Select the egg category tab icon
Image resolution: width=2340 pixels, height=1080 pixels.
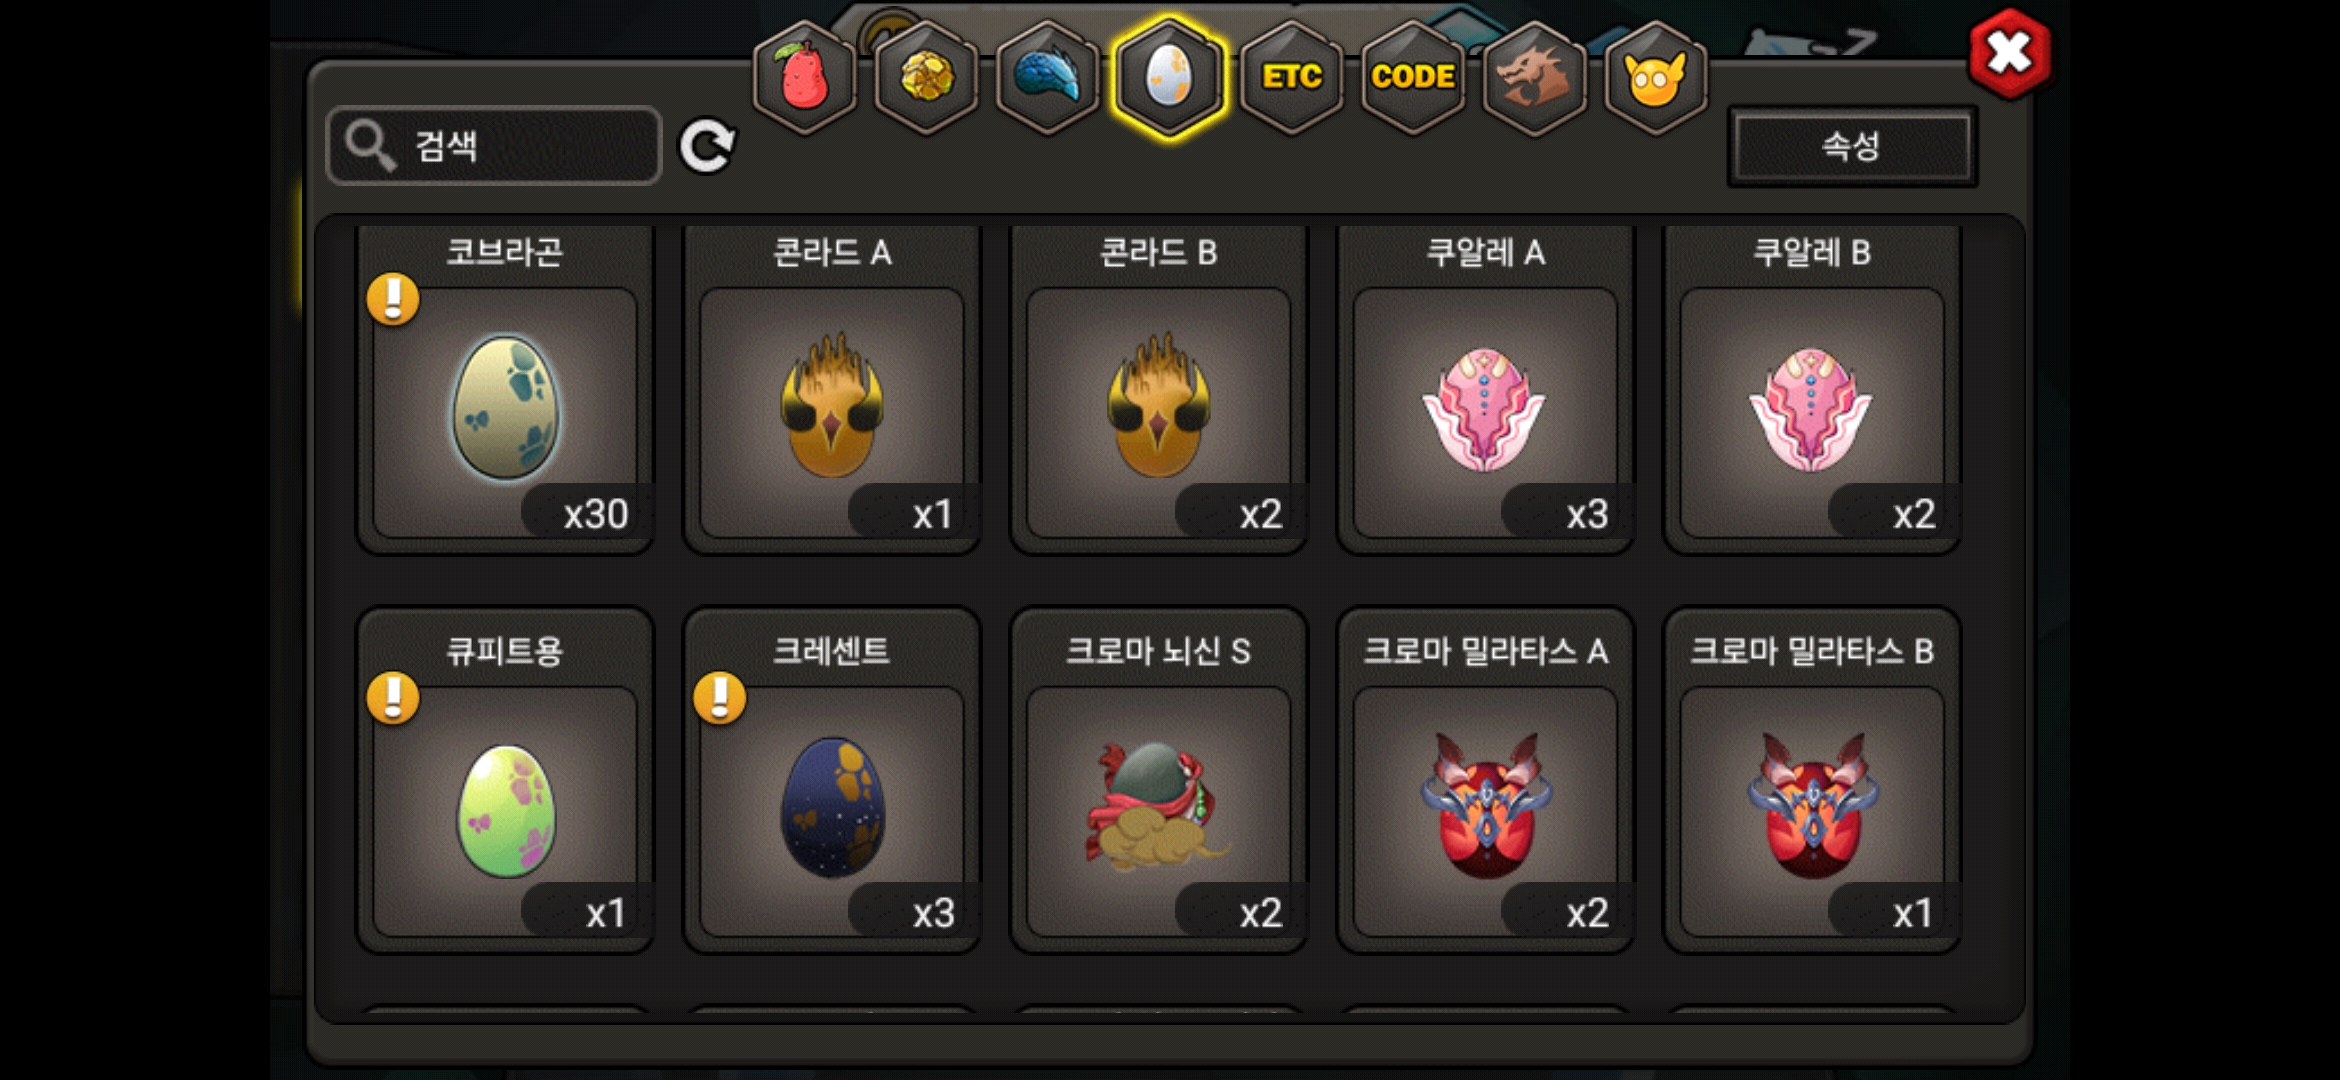click(1169, 77)
